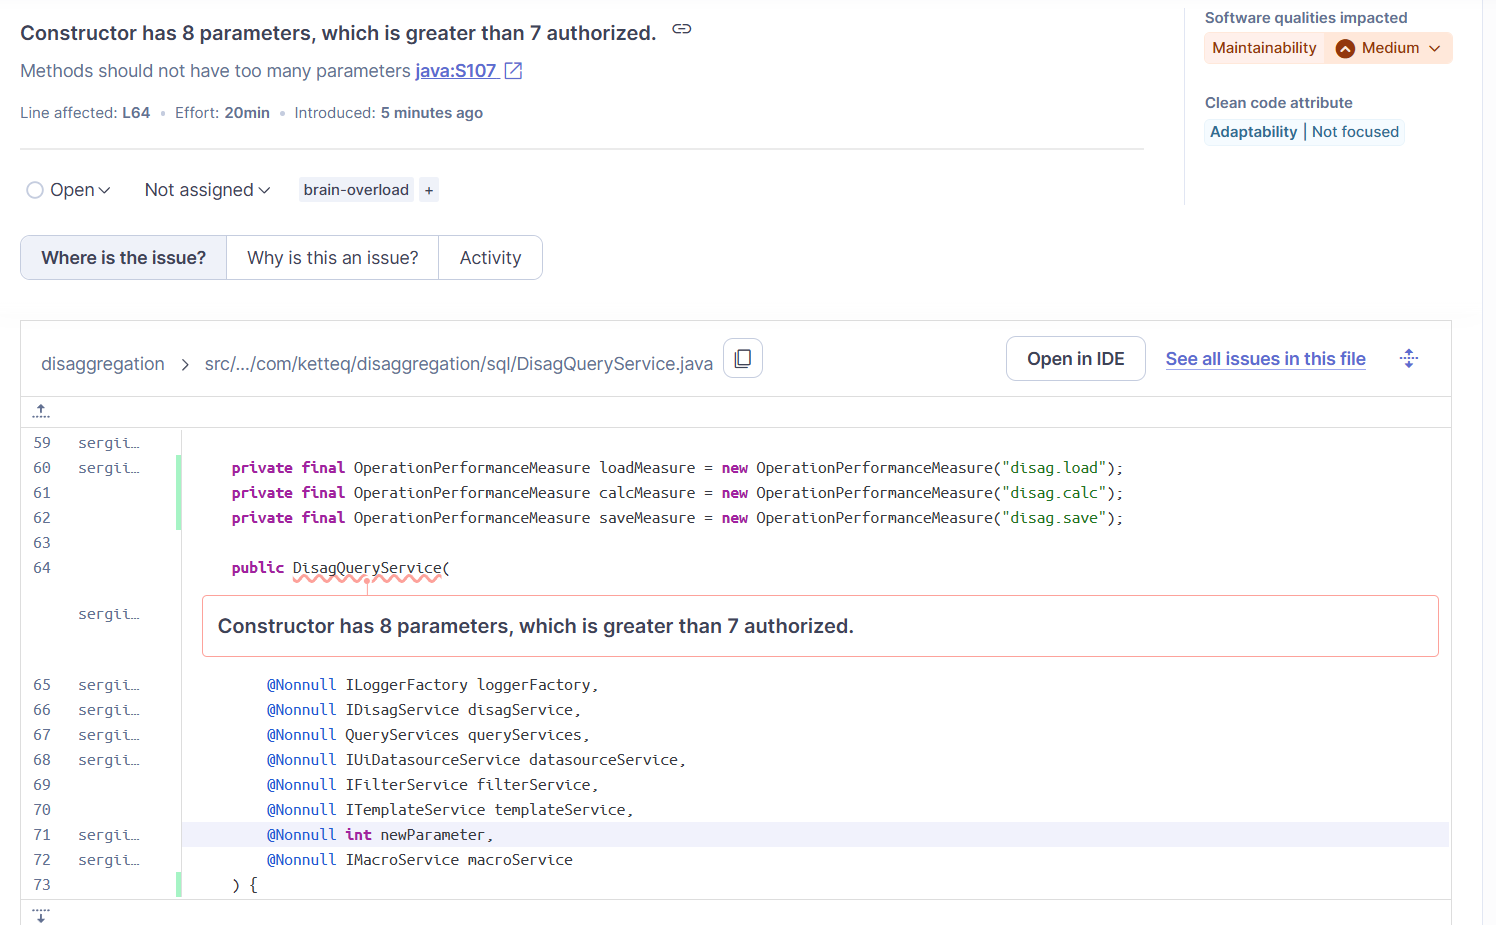Viewport: 1496px width, 925px height.
Task: Copy file path with clipboard icon
Action: tap(743, 358)
